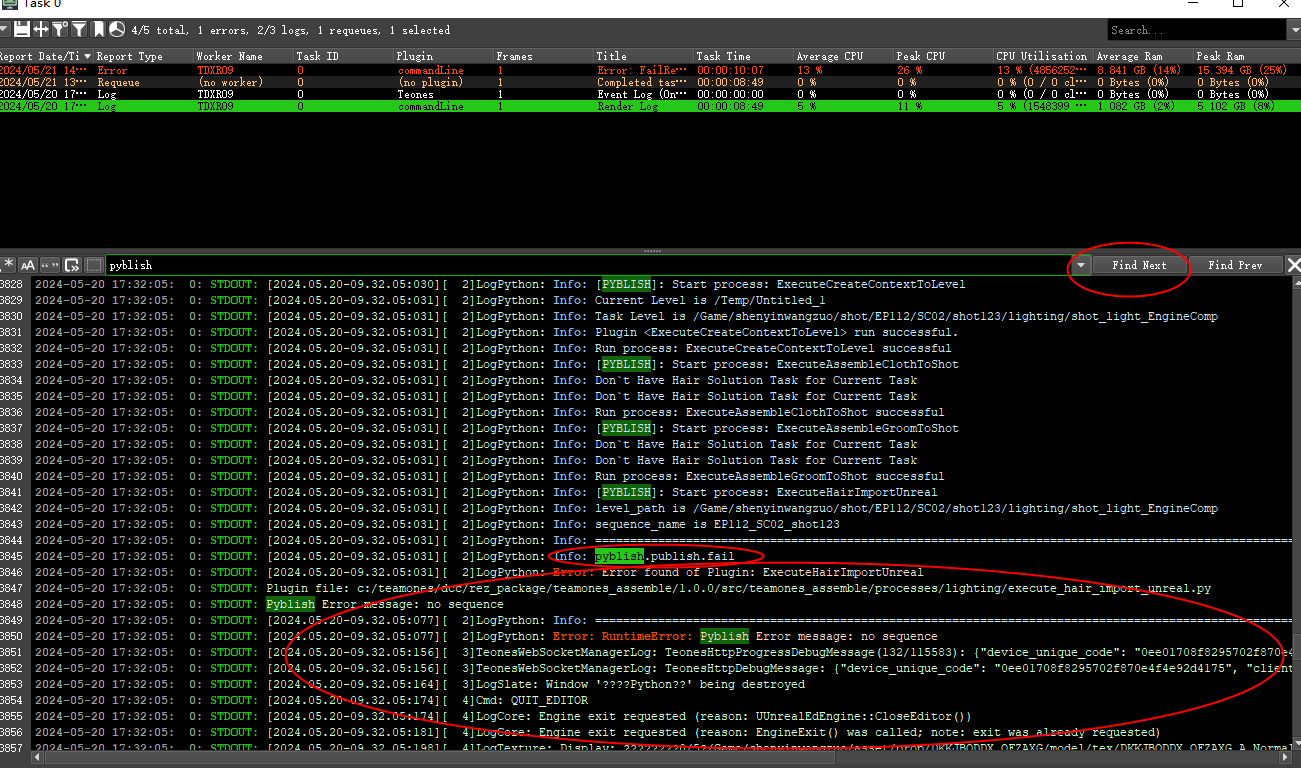Toggle case-sensitive search (AA button)
This screenshot has height=768, width=1301.
[28, 265]
